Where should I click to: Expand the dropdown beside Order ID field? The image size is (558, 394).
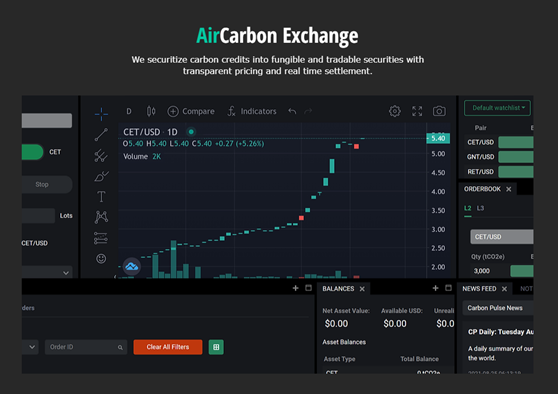pos(31,347)
